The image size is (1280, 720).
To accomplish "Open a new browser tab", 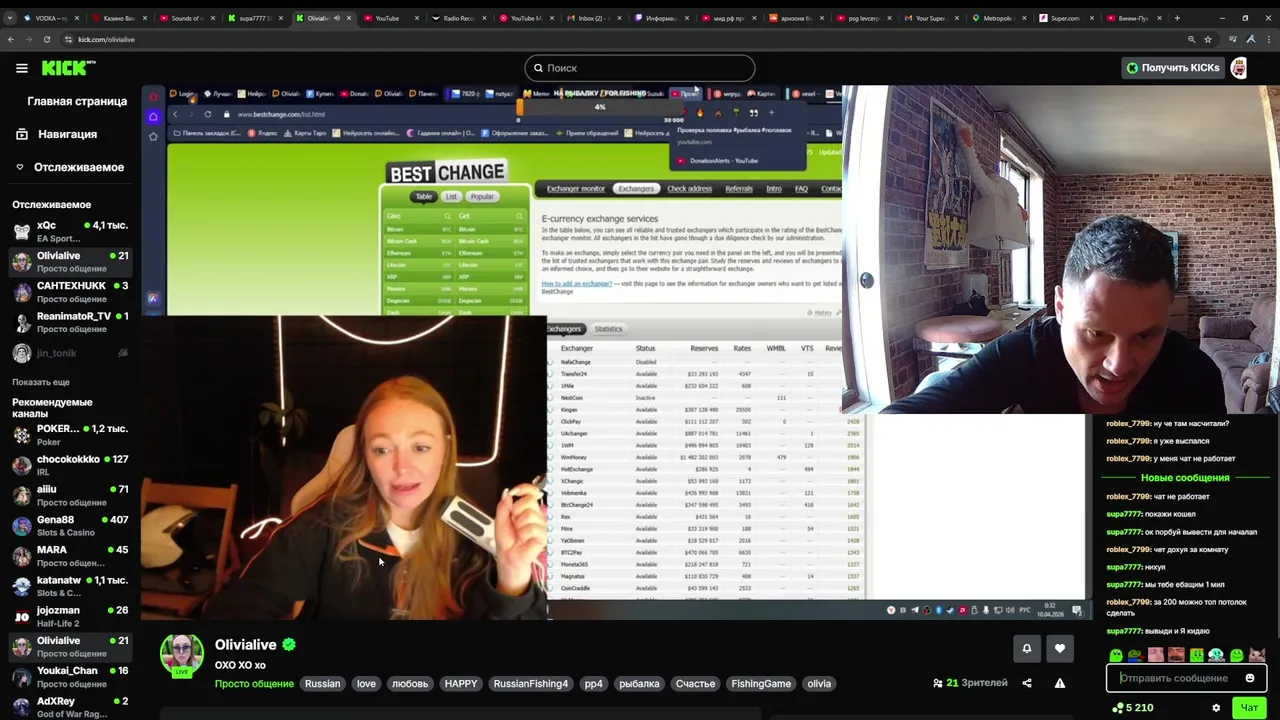I will 1177,18.
